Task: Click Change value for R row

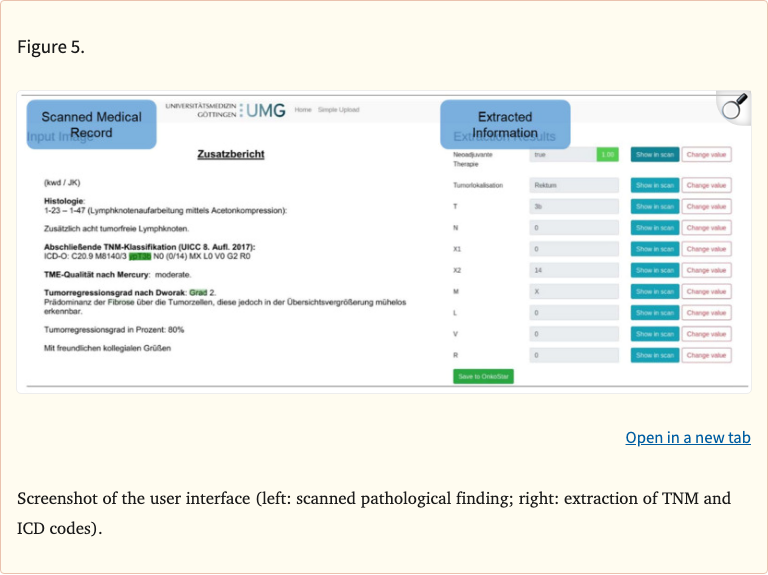Action: tap(706, 355)
